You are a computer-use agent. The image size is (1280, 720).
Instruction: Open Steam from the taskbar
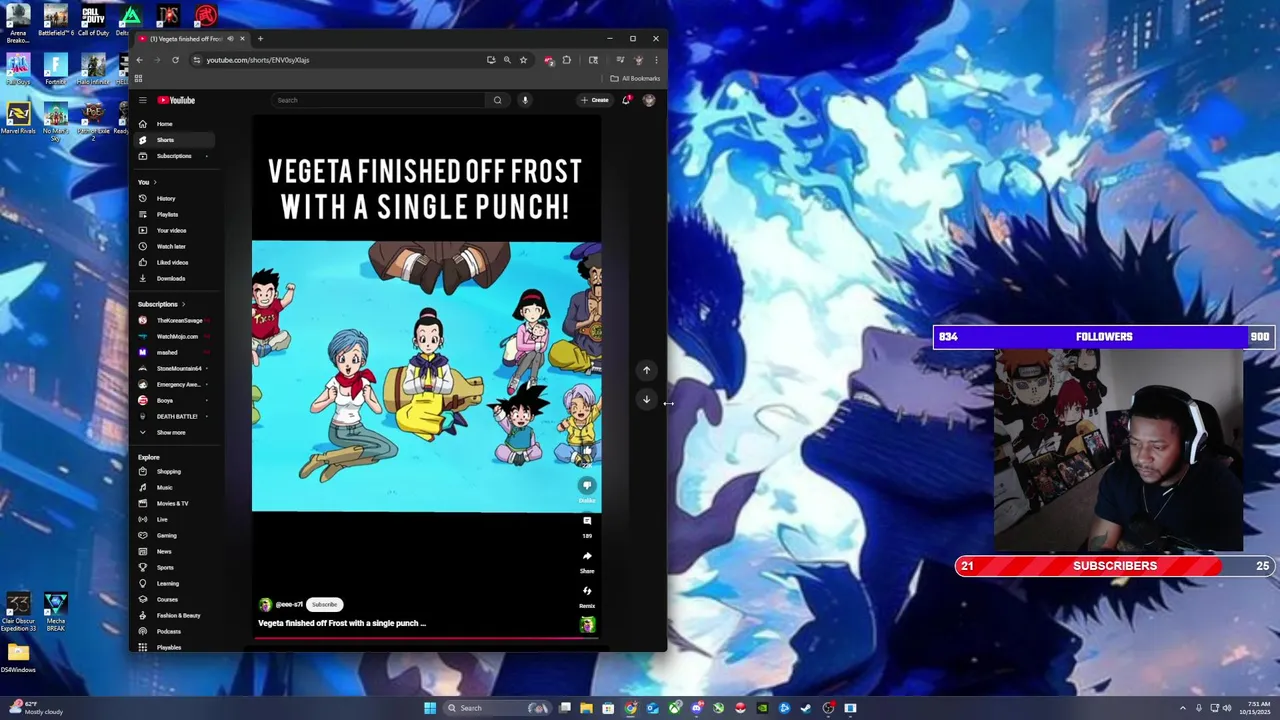[806, 708]
